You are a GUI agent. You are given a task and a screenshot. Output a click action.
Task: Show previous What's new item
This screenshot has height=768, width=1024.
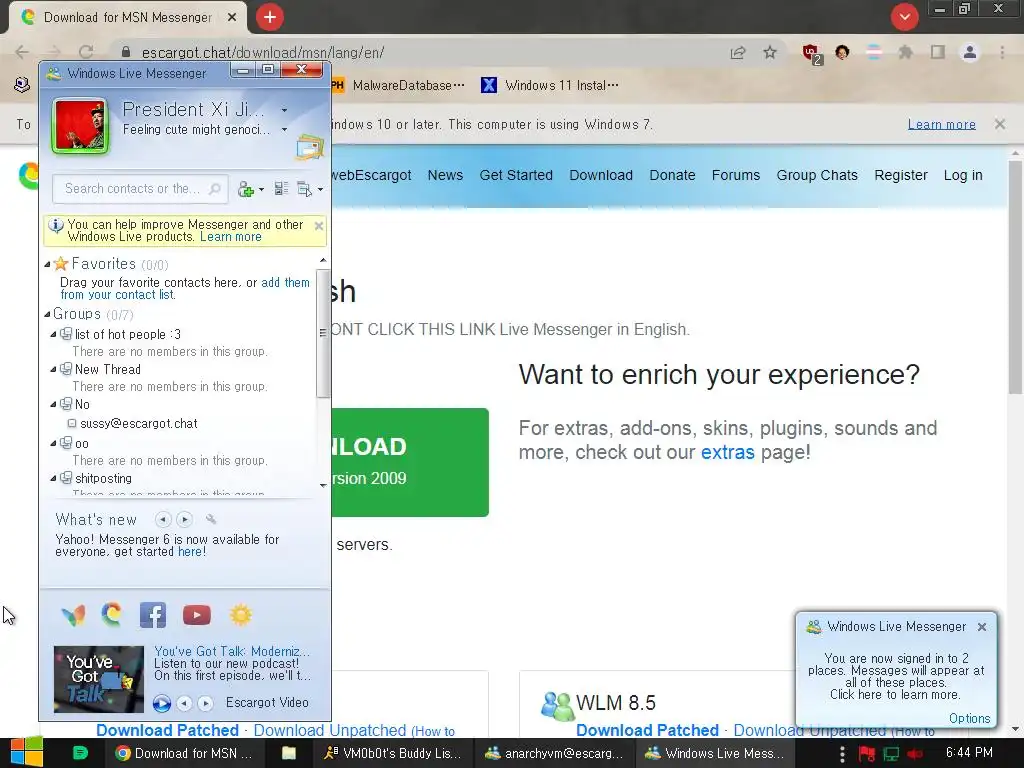pos(163,519)
